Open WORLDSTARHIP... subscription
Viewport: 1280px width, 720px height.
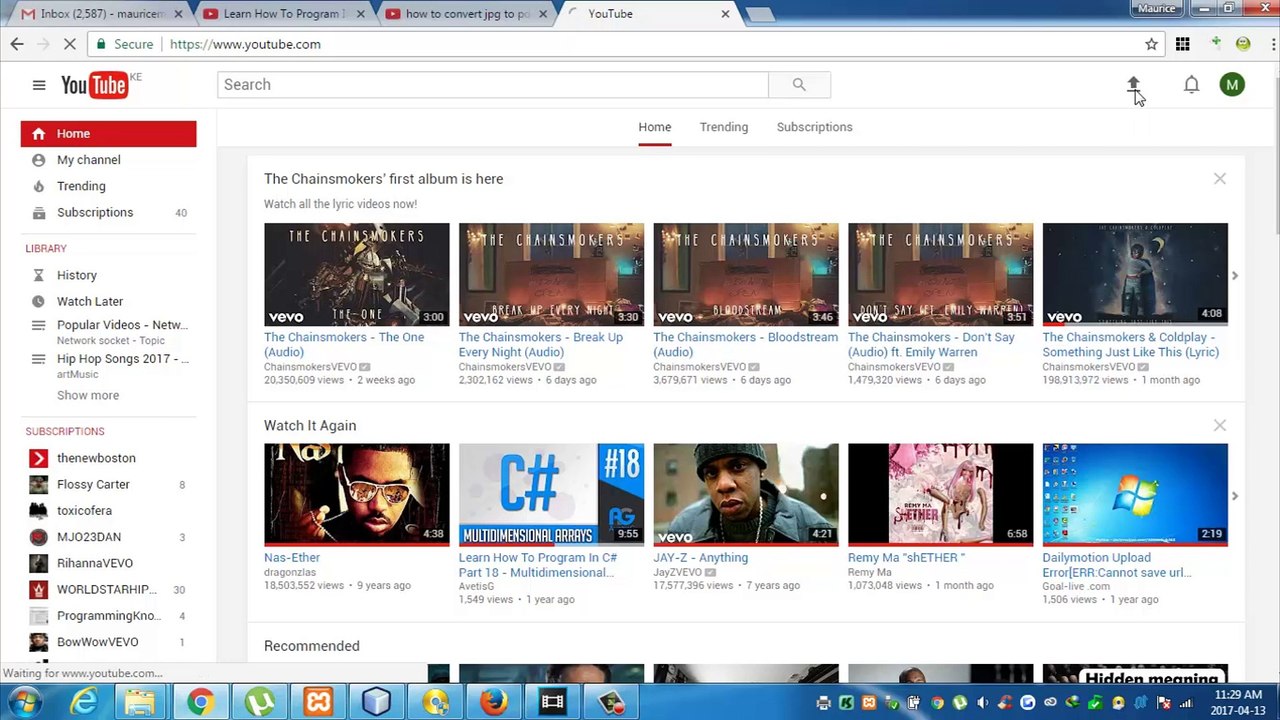pos(106,589)
